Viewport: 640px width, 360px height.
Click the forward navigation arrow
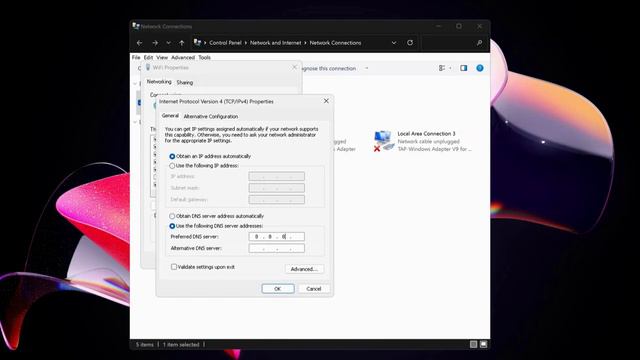pos(155,43)
